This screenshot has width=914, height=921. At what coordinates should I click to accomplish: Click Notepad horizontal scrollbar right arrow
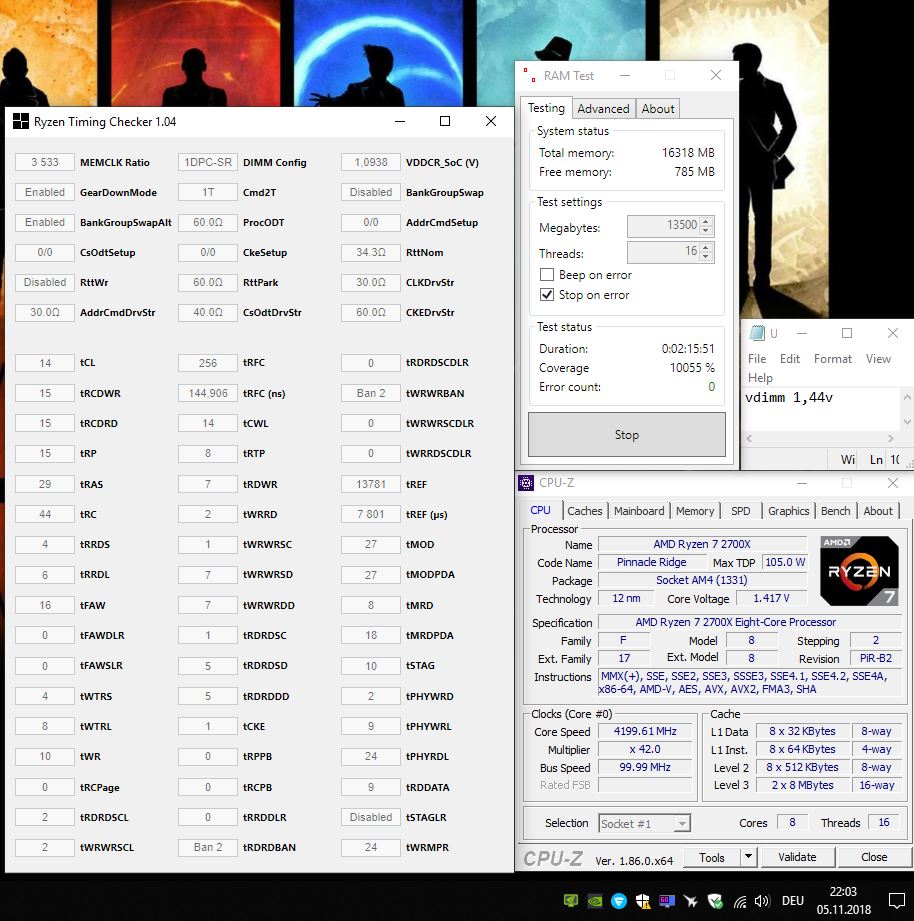(891, 438)
